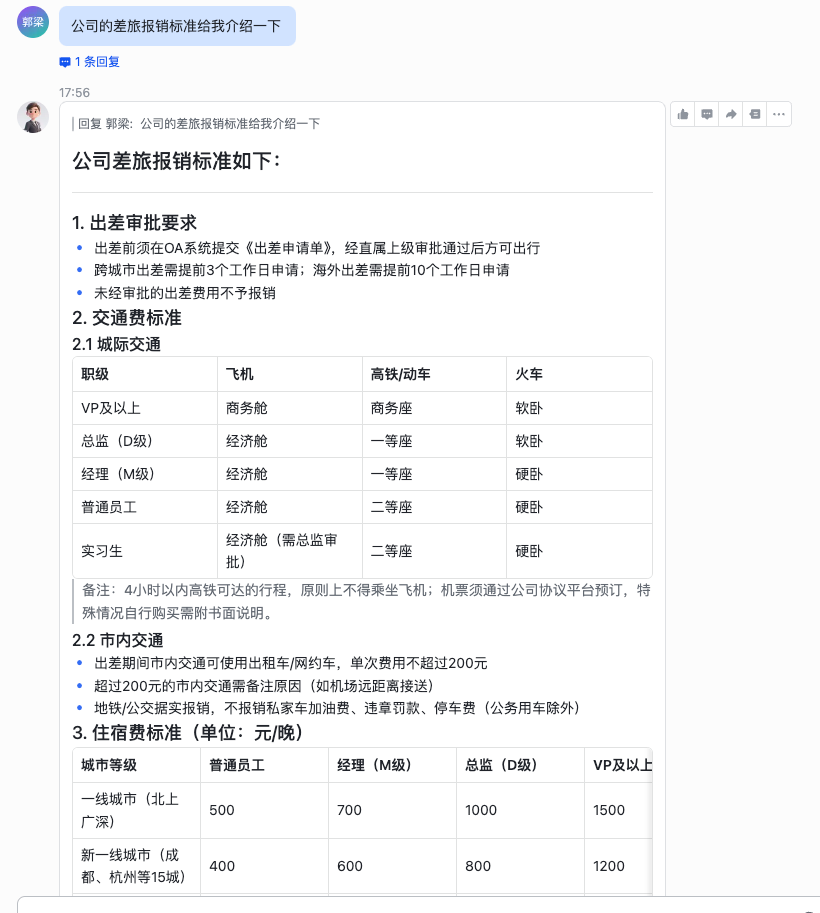Open the more actions ellipsis menu
Image resolution: width=820 pixels, height=913 pixels.
[x=779, y=114]
